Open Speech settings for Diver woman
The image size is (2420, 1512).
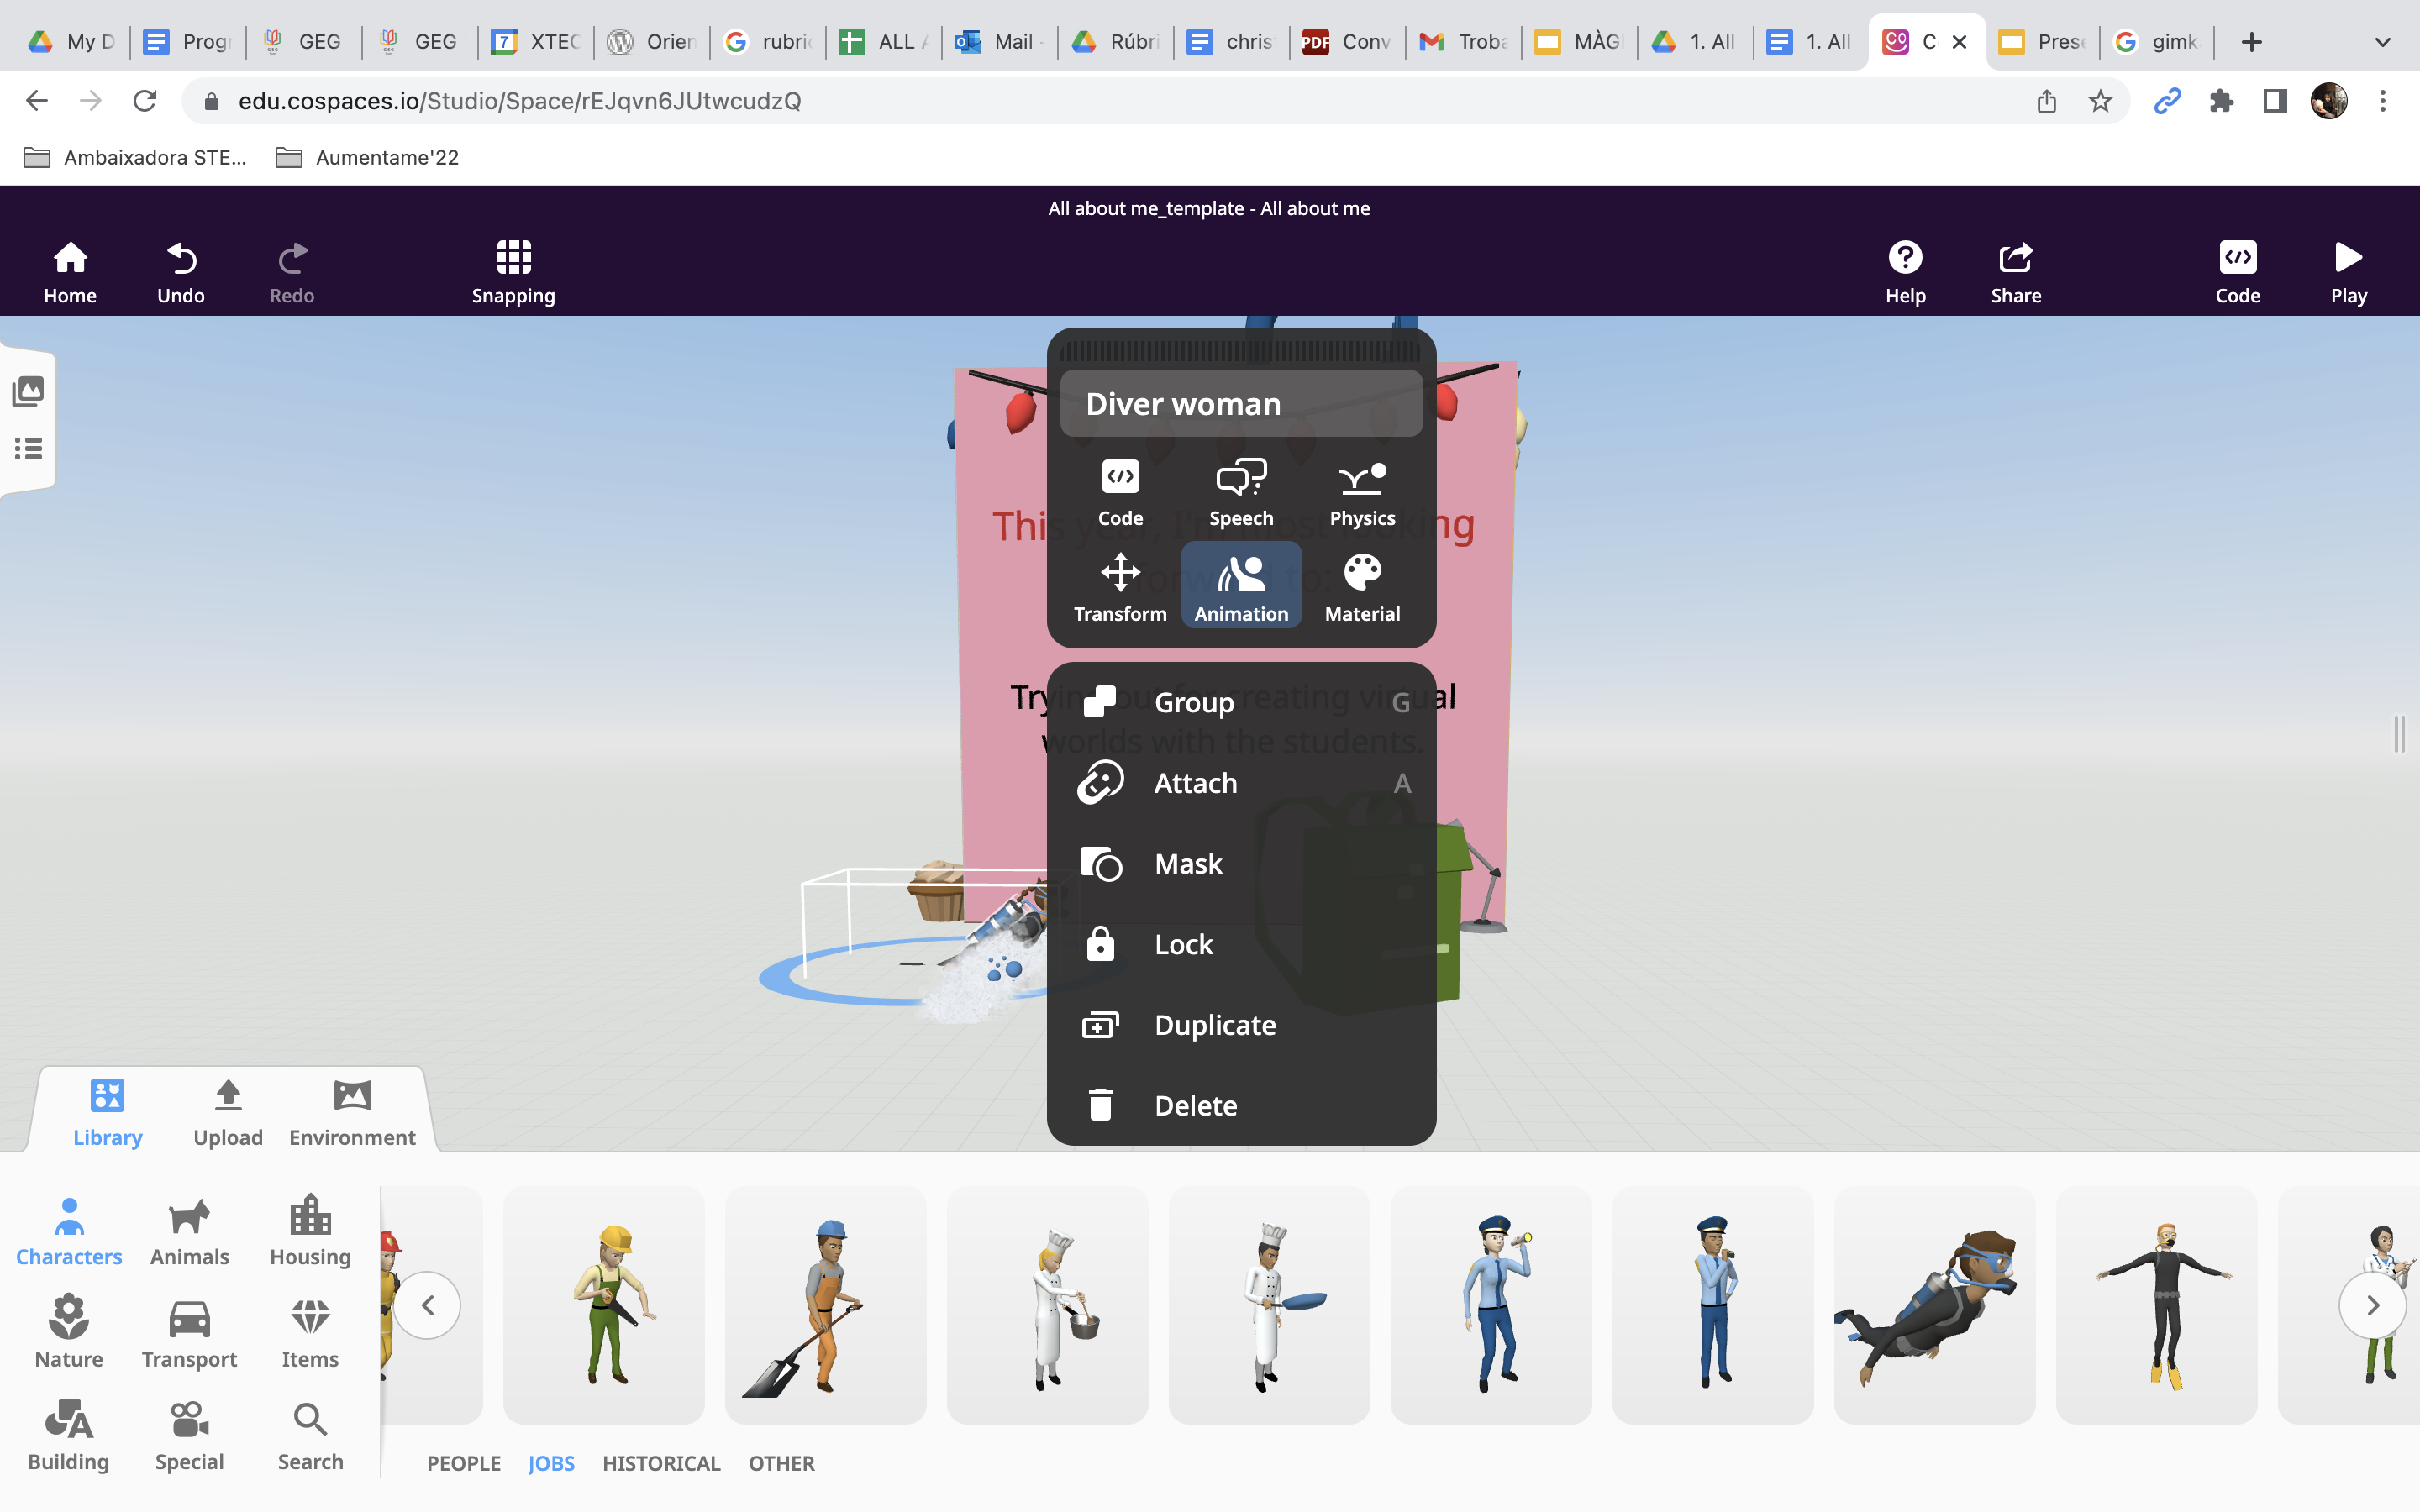click(1241, 492)
